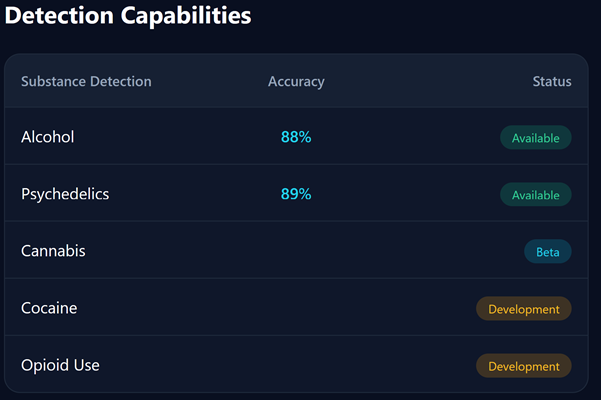Viewport: 601px width, 400px height.
Task: Click the empty accuracy cell for Opioid Use
Action: tap(296, 365)
